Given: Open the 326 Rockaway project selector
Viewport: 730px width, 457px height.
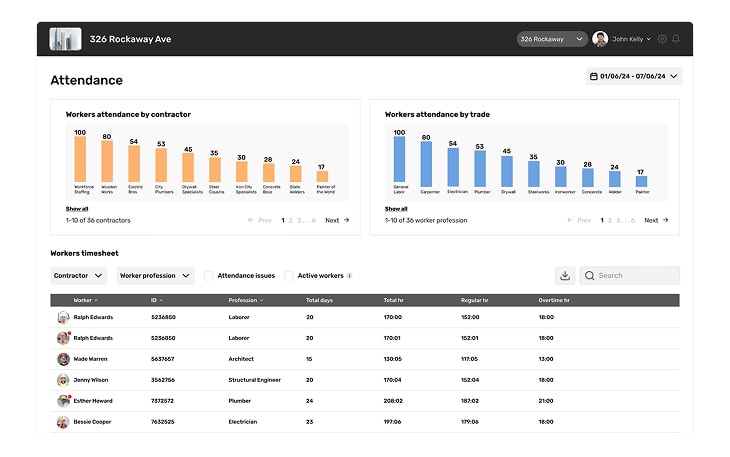Looking at the screenshot, I should pyautogui.click(x=551, y=39).
